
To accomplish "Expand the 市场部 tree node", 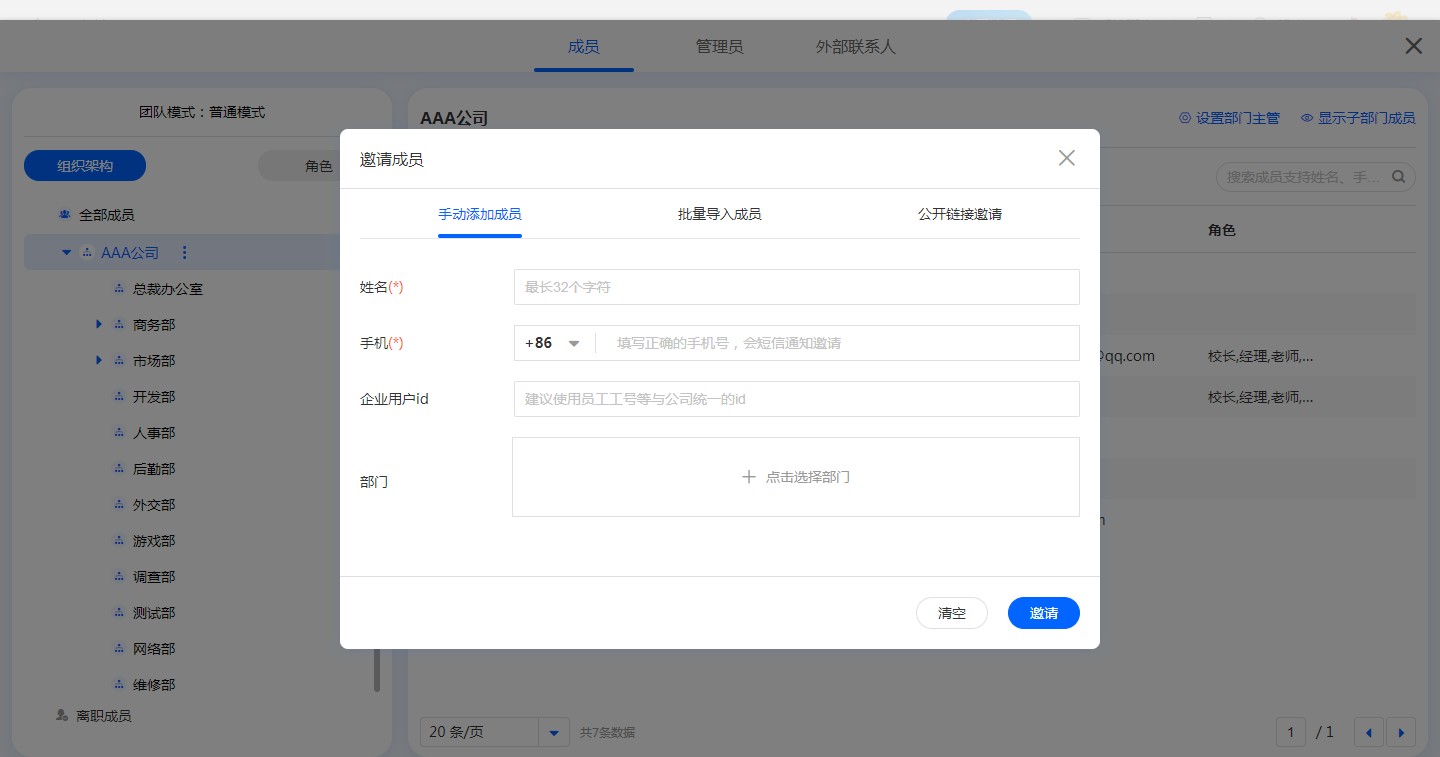I will pyautogui.click(x=99, y=361).
